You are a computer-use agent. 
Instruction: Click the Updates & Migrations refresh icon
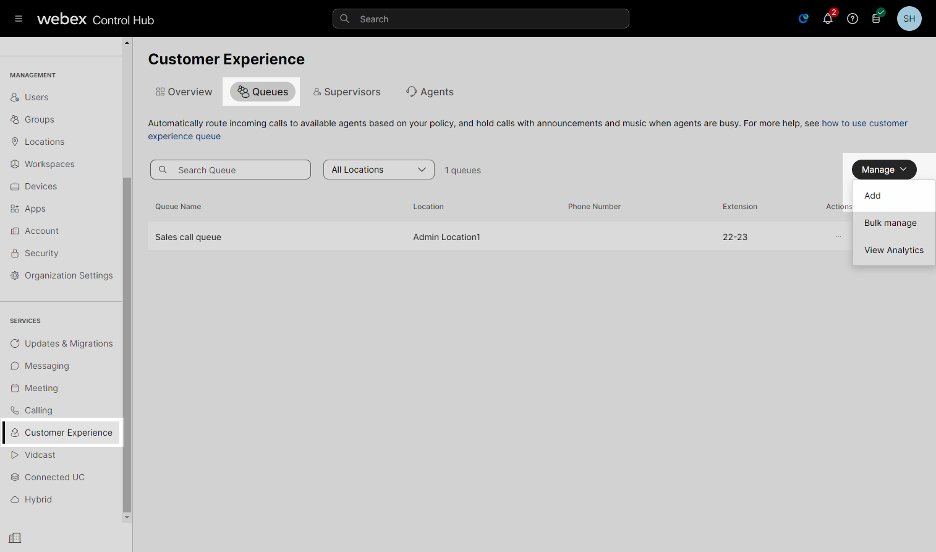coord(15,343)
